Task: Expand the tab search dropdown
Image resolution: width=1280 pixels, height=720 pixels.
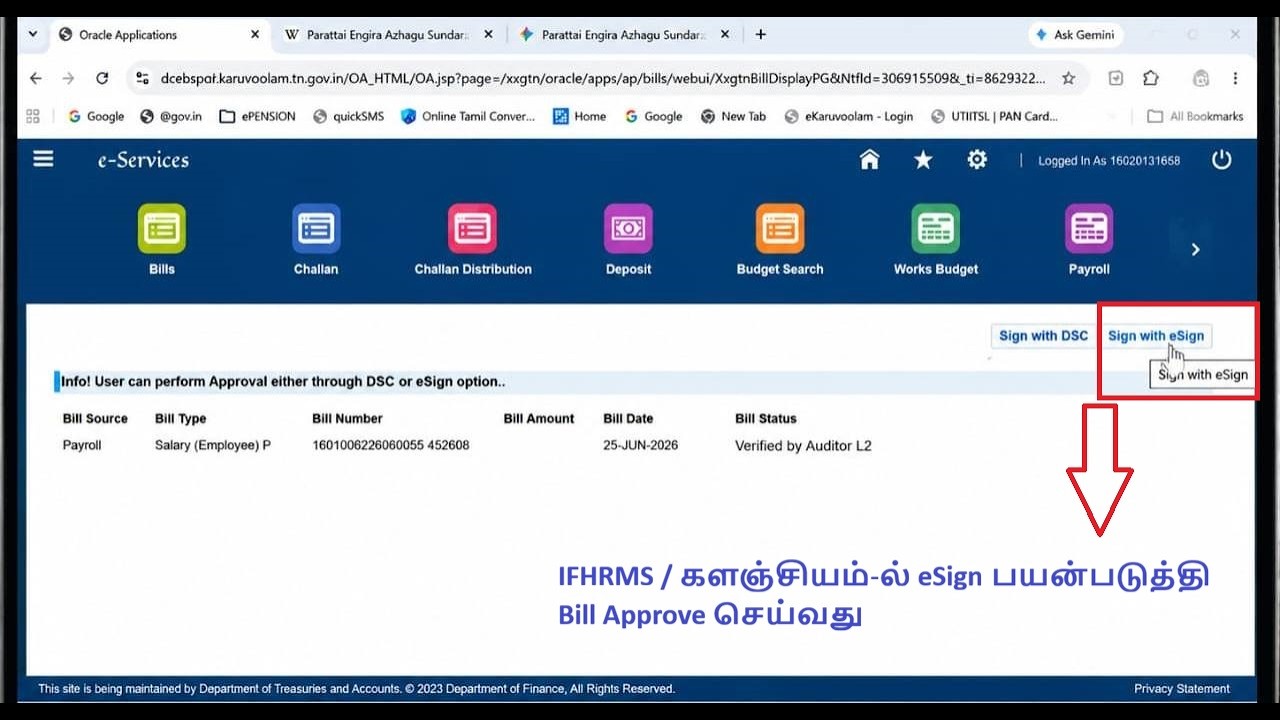Action: coord(32,34)
